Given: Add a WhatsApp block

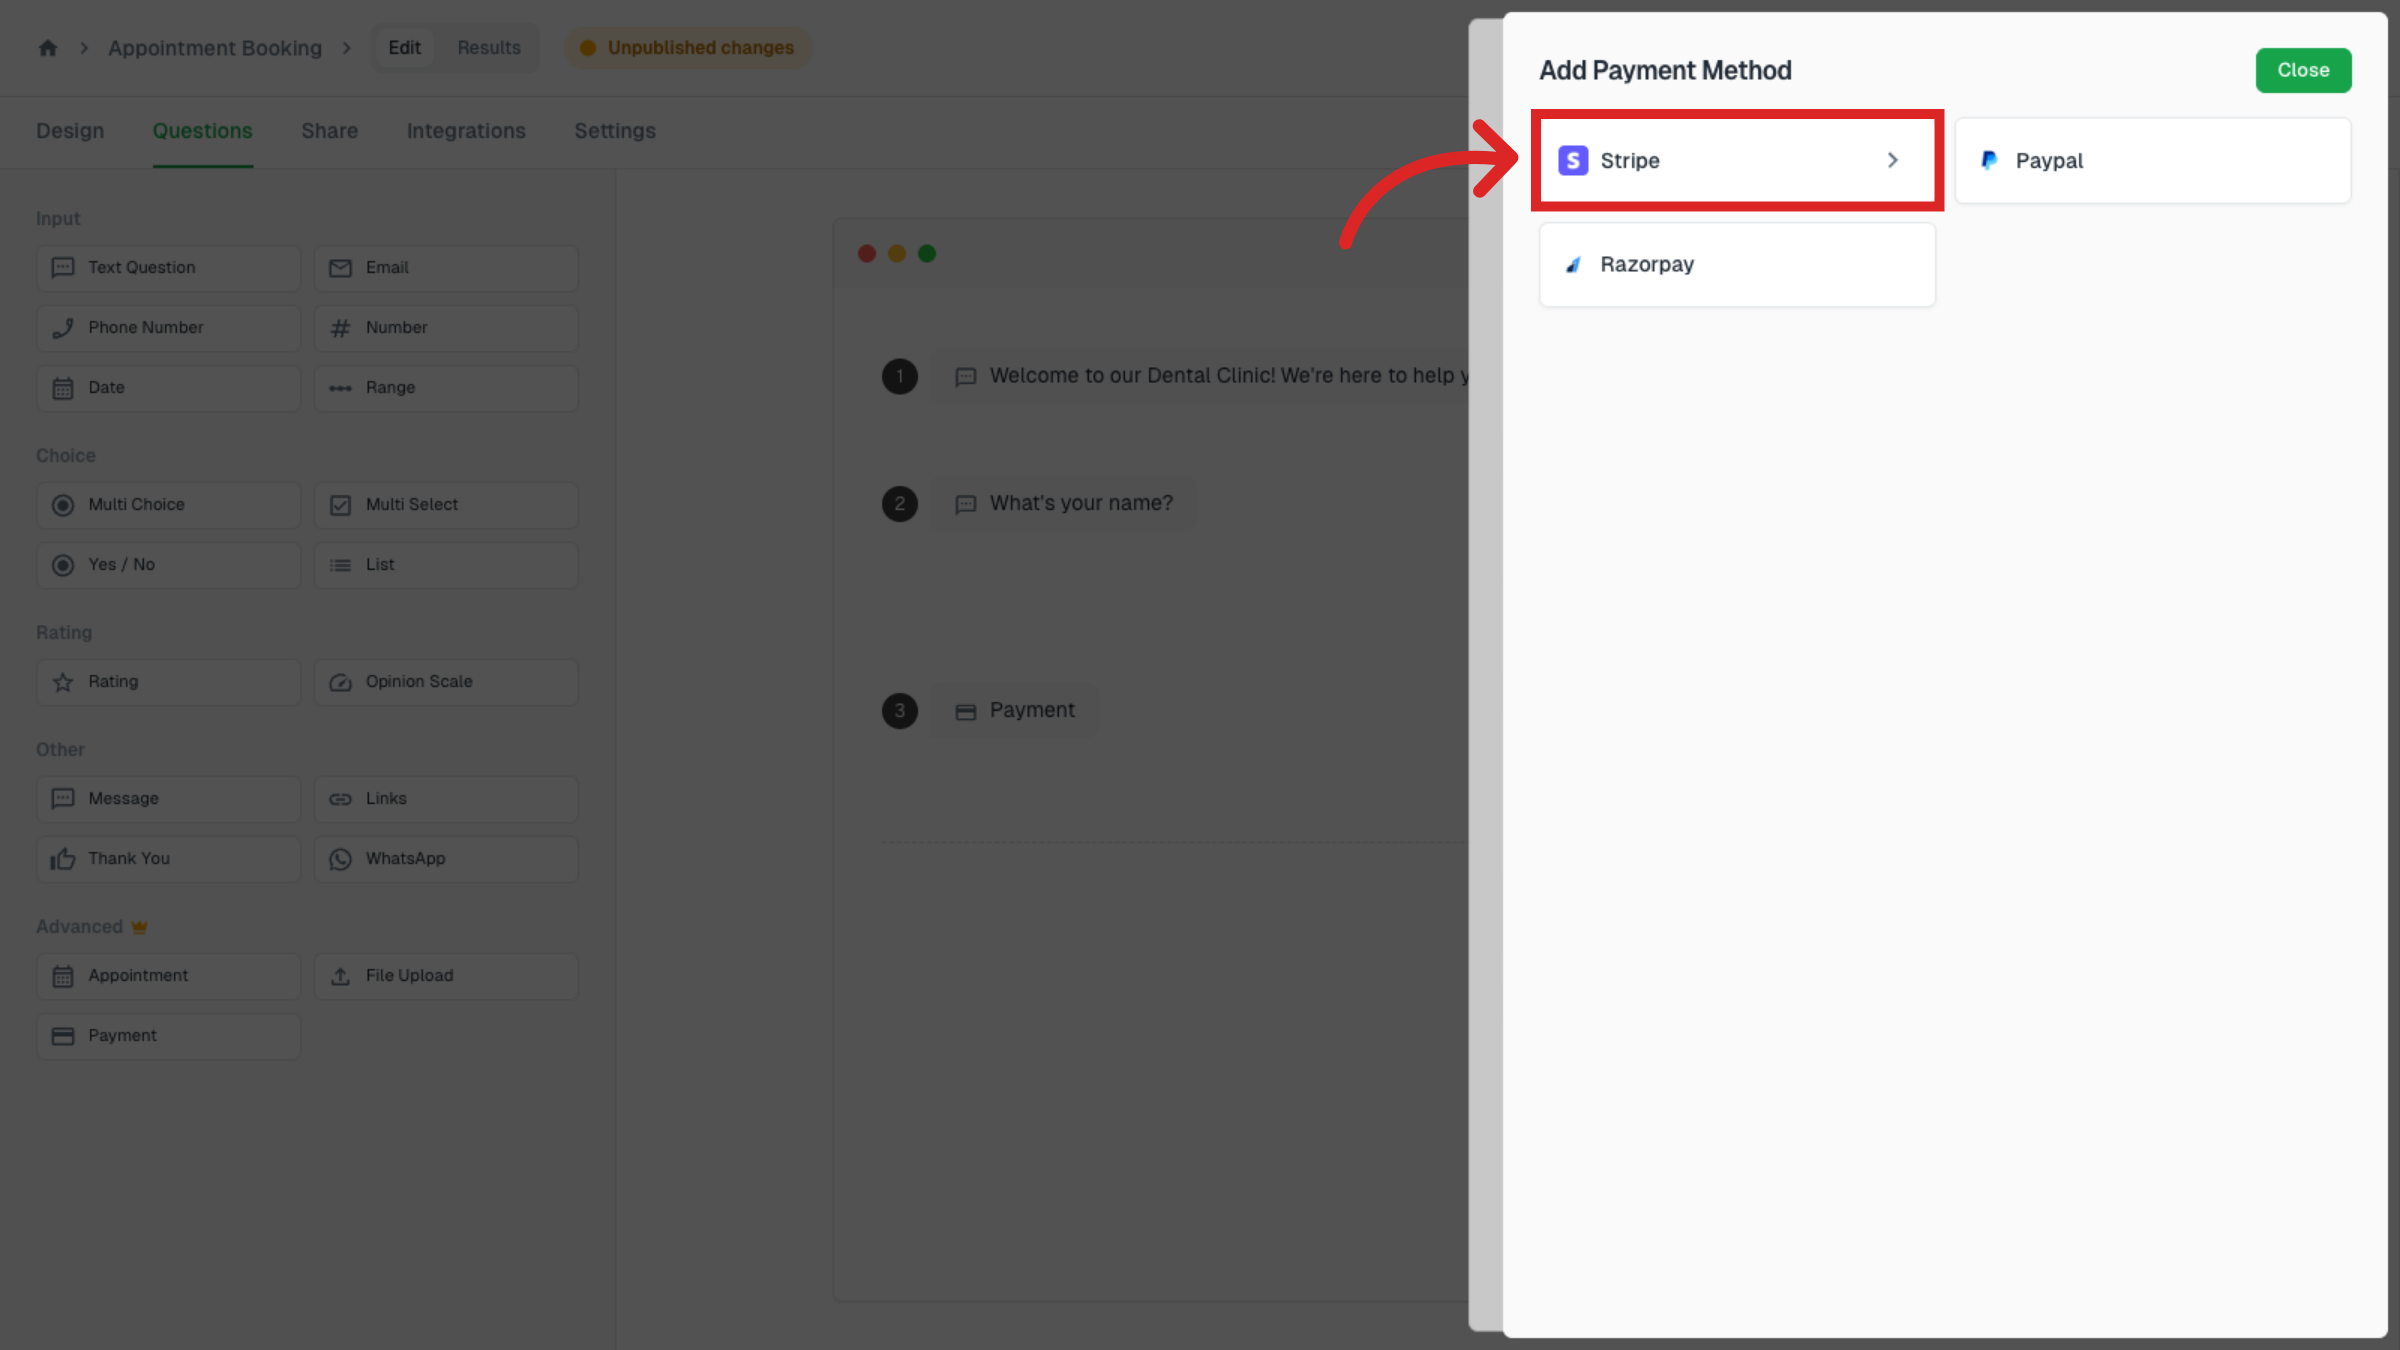Looking at the screenshot, I should pyautogui.click(x=446, y=859).
